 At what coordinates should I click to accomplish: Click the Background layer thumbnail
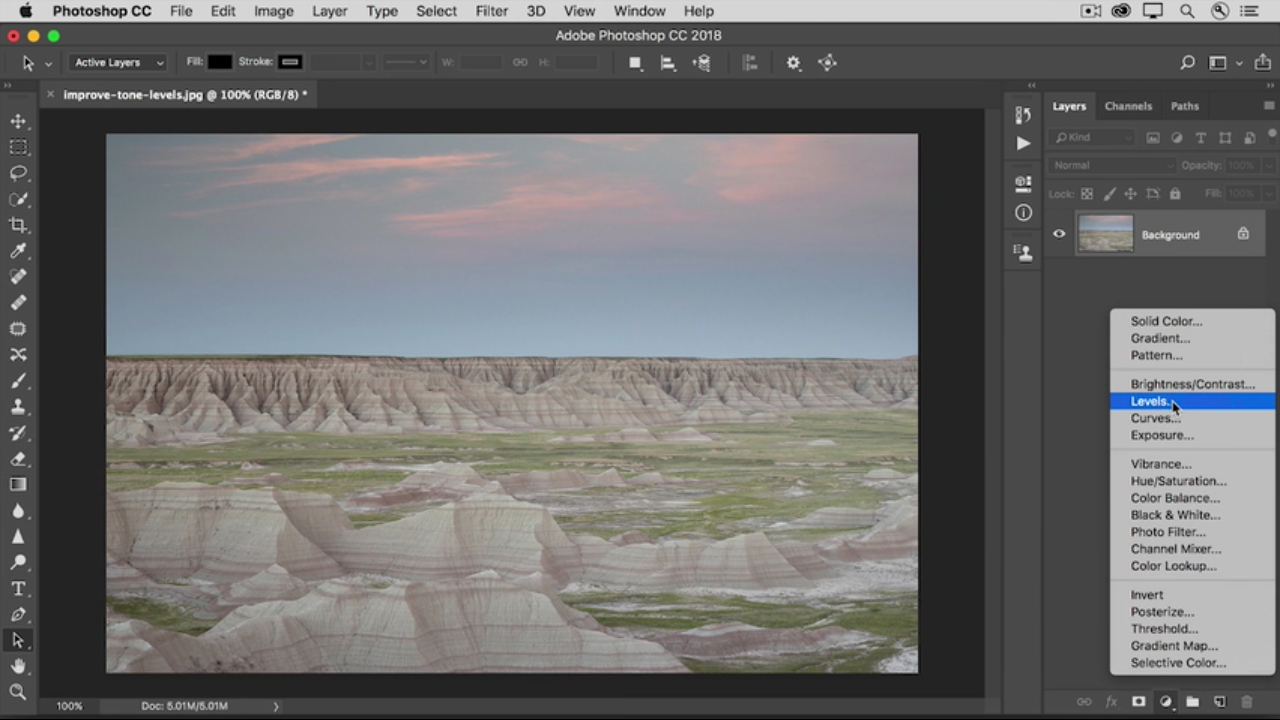point(1105,234)
